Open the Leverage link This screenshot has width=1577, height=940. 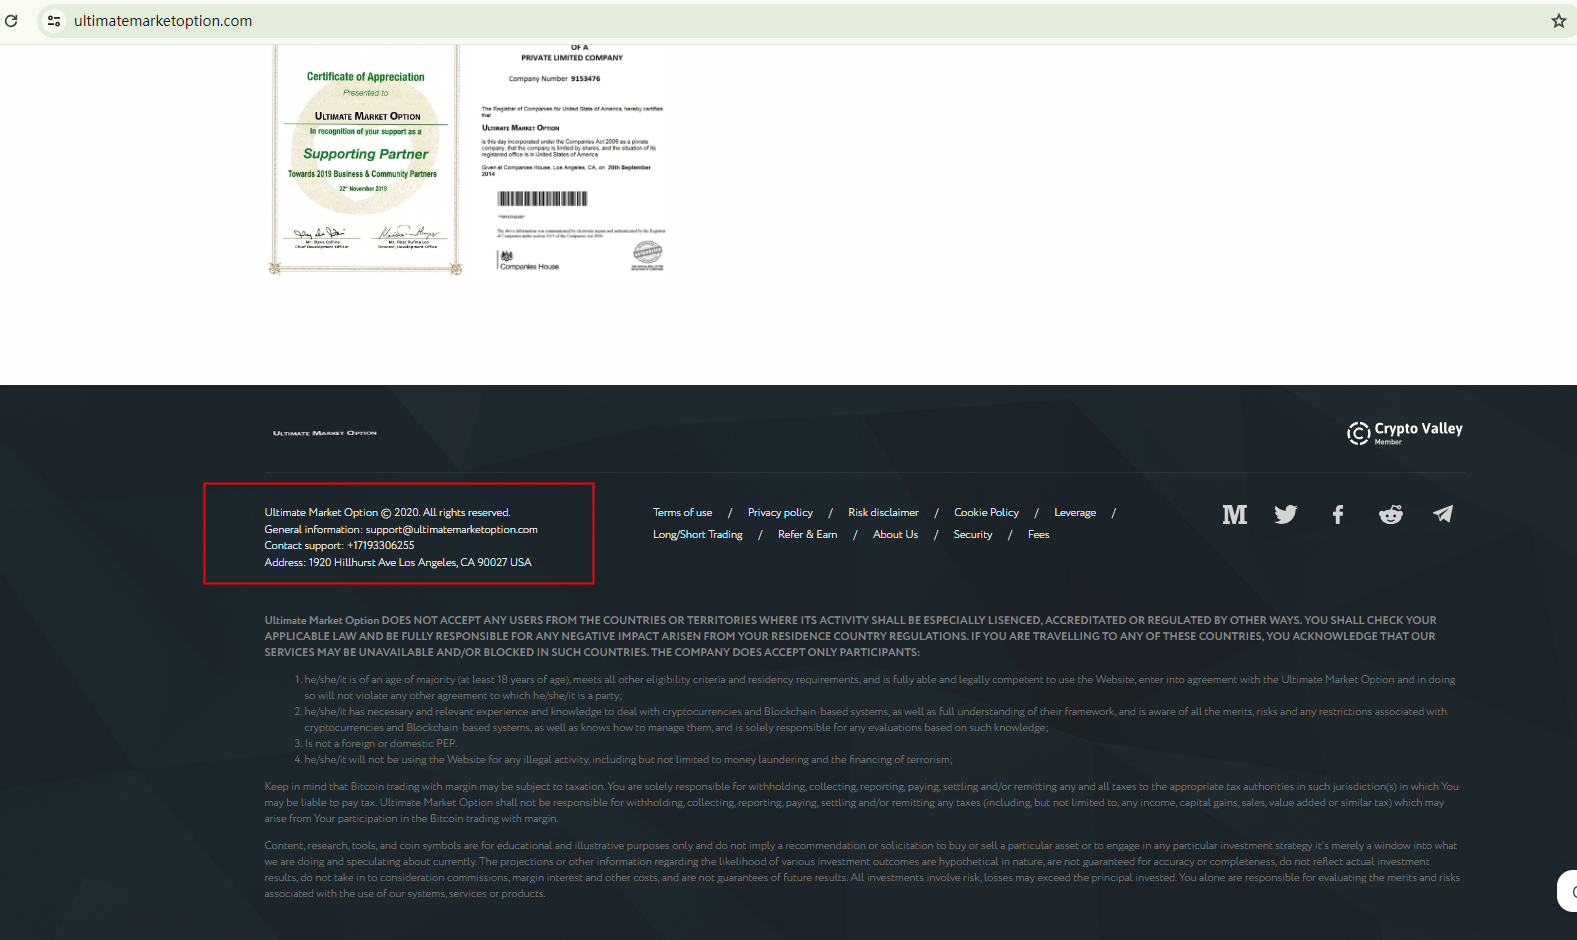[x=1075, y=513]
